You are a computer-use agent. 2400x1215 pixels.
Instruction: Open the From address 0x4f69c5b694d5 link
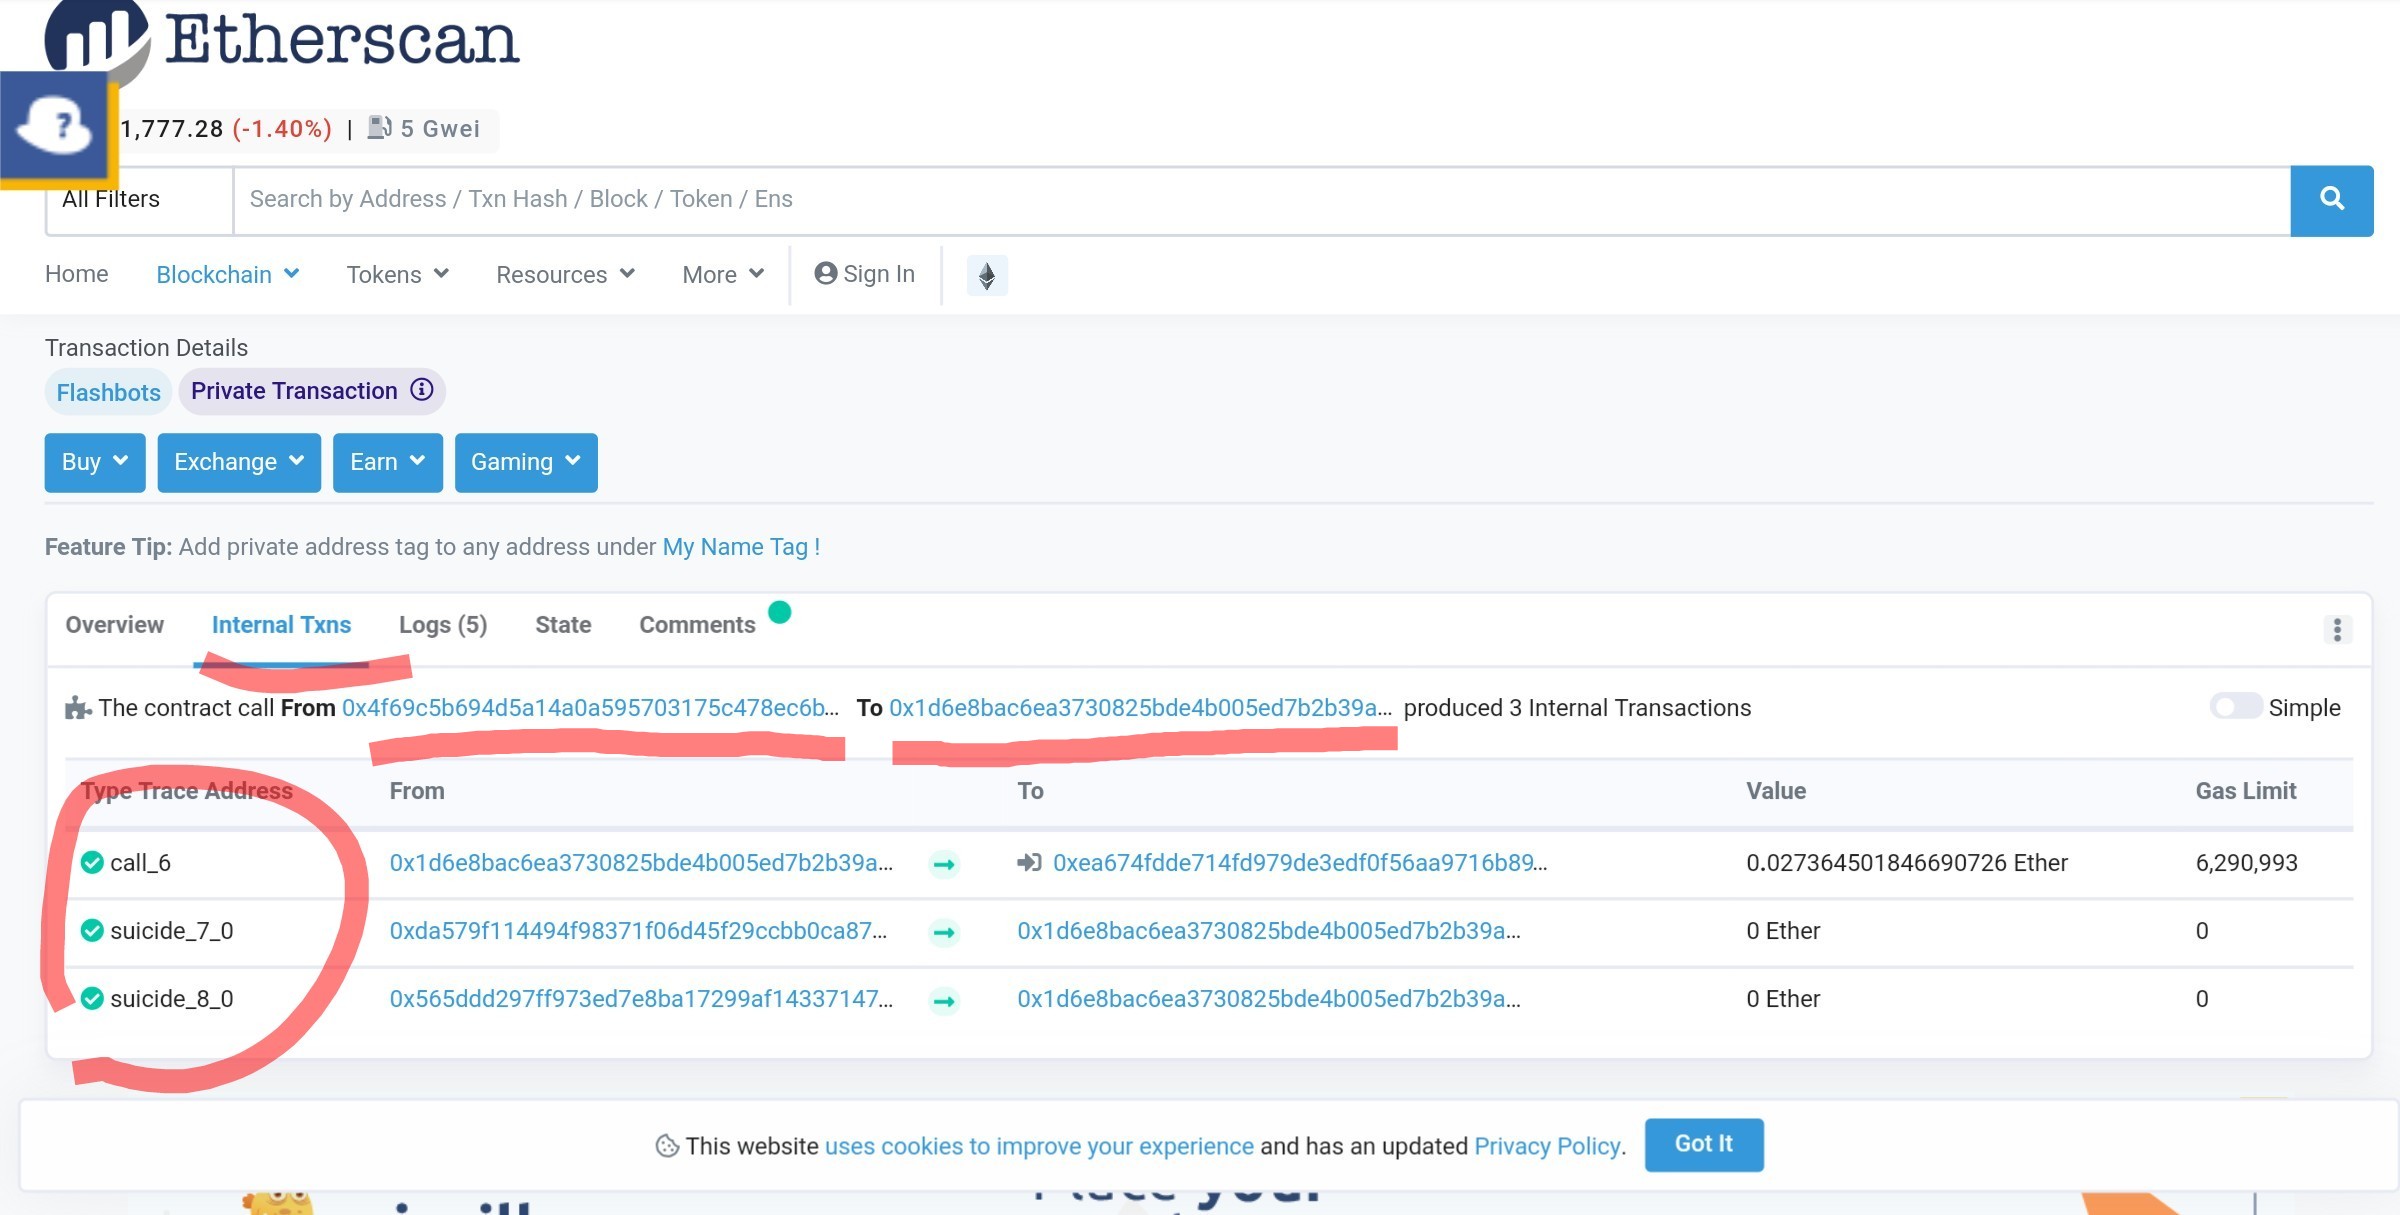(590, 708)
